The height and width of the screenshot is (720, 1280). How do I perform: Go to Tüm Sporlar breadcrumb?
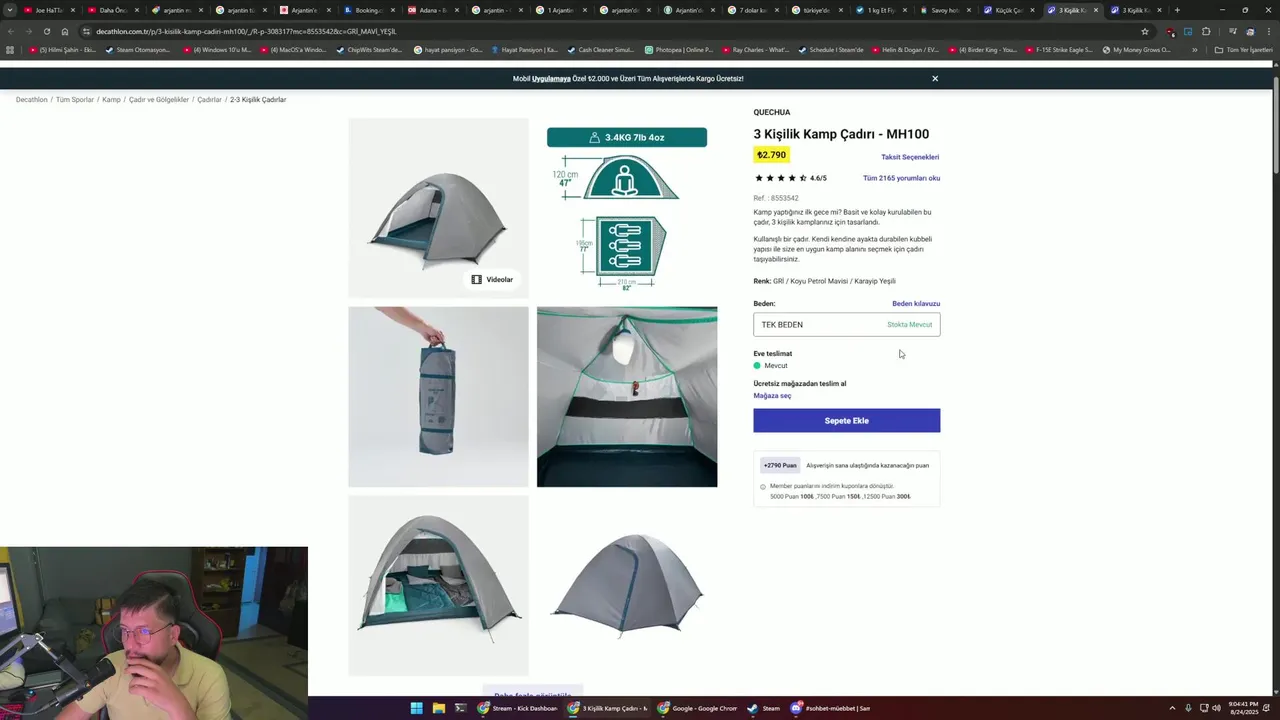tap(75, 100)
